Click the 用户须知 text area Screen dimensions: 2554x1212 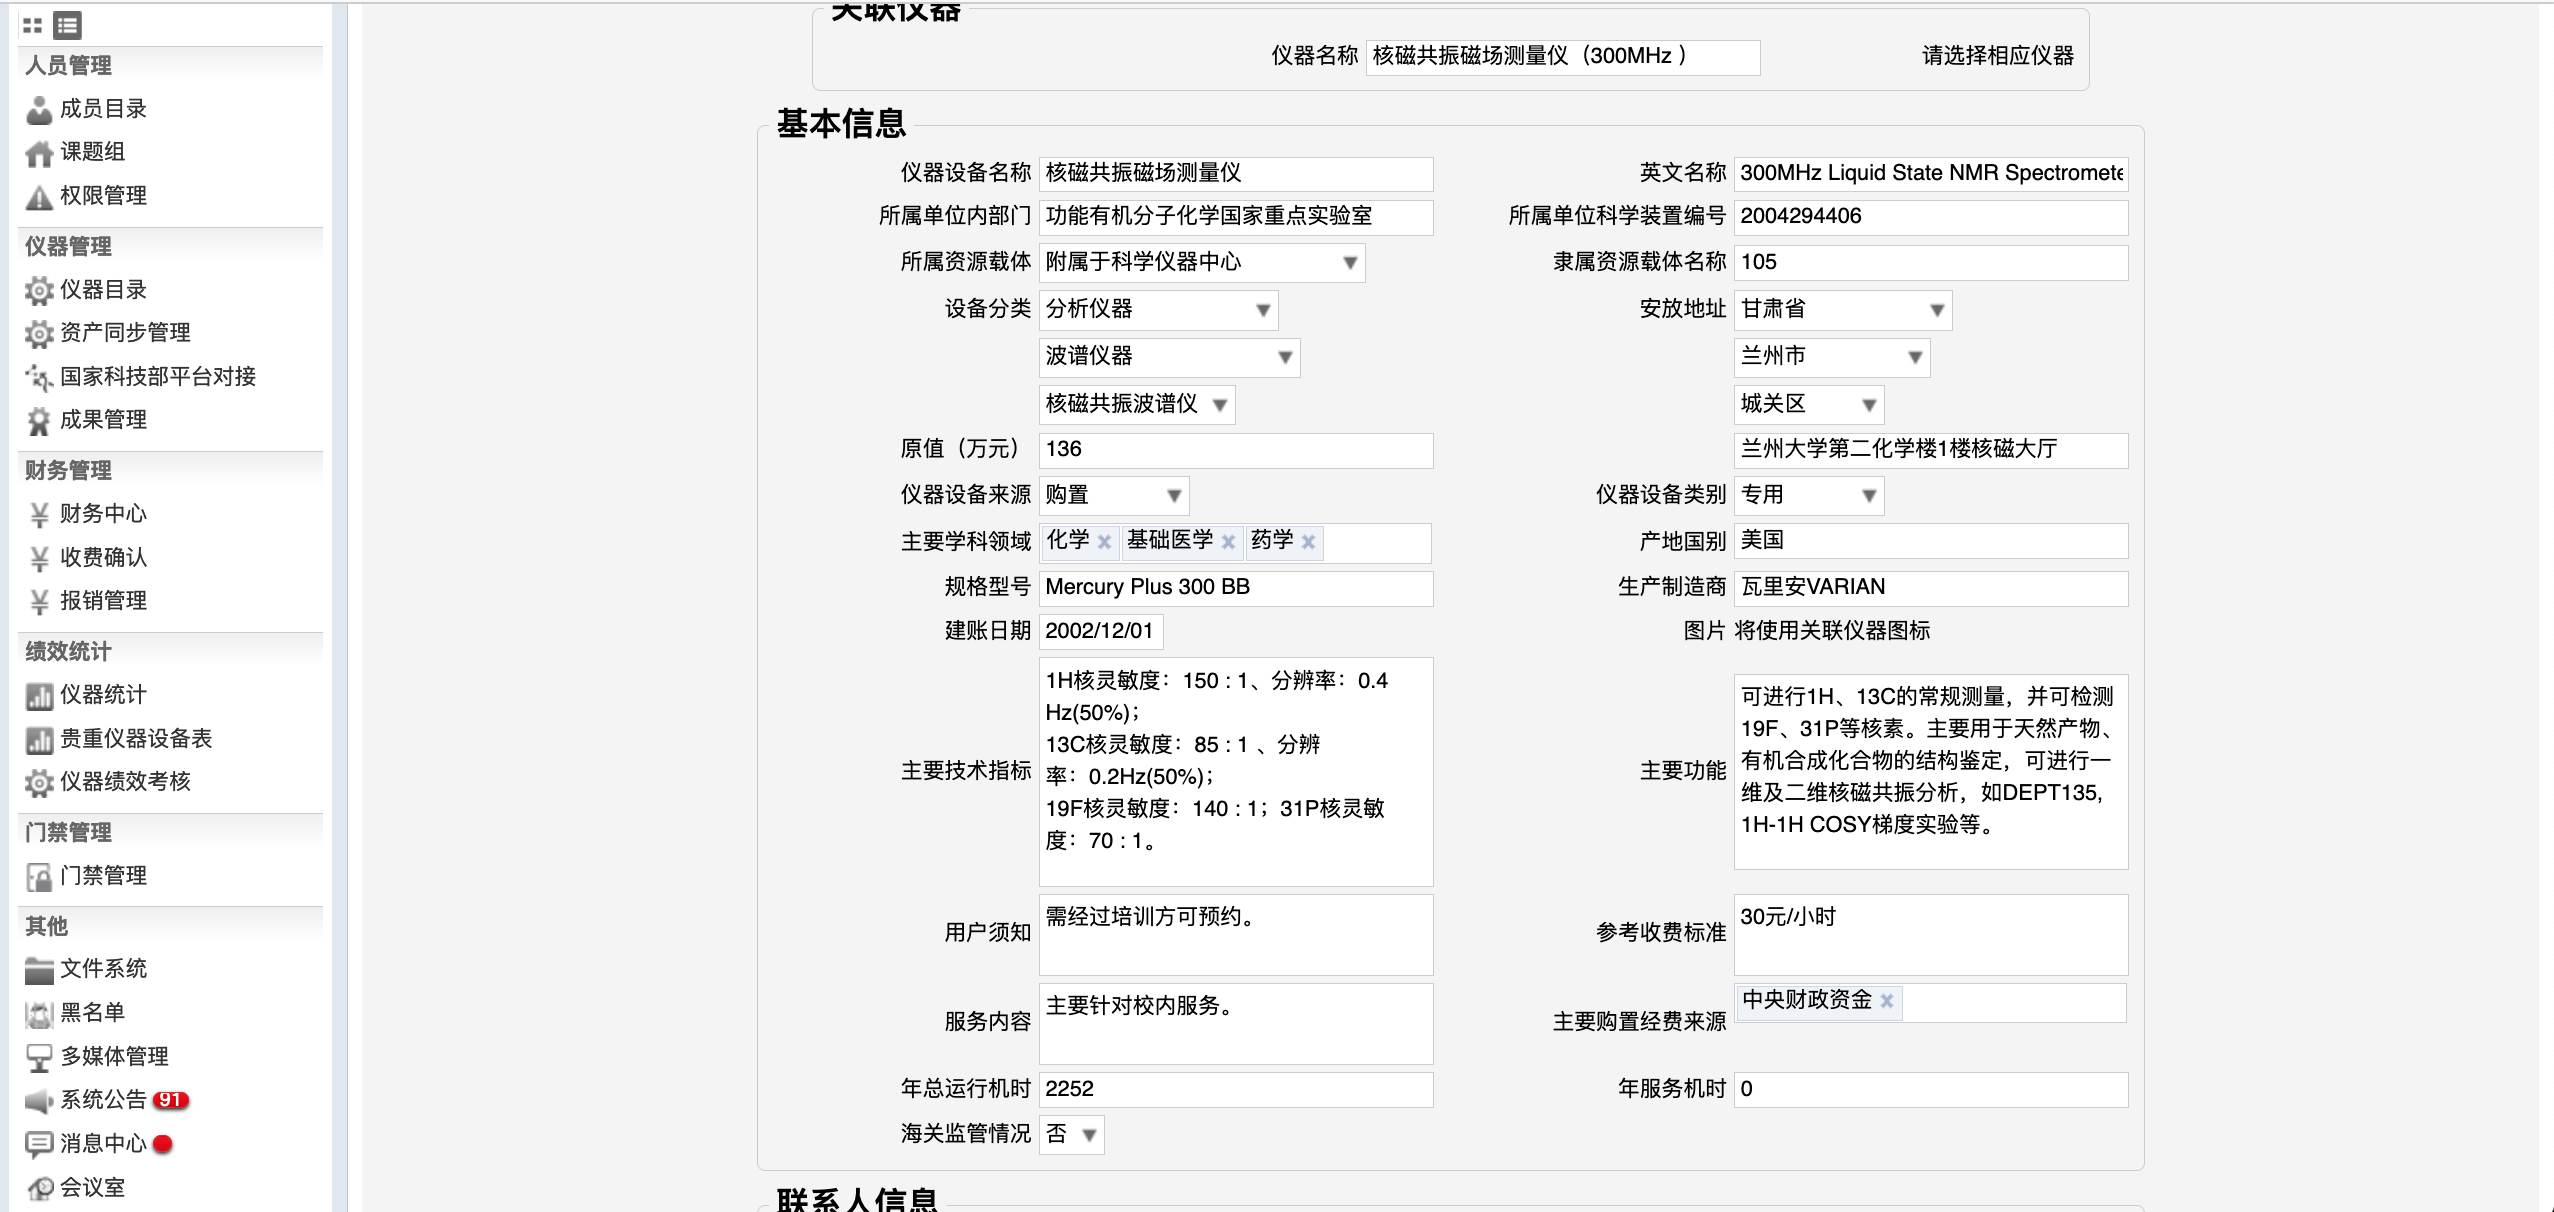tap(1236, 935)
